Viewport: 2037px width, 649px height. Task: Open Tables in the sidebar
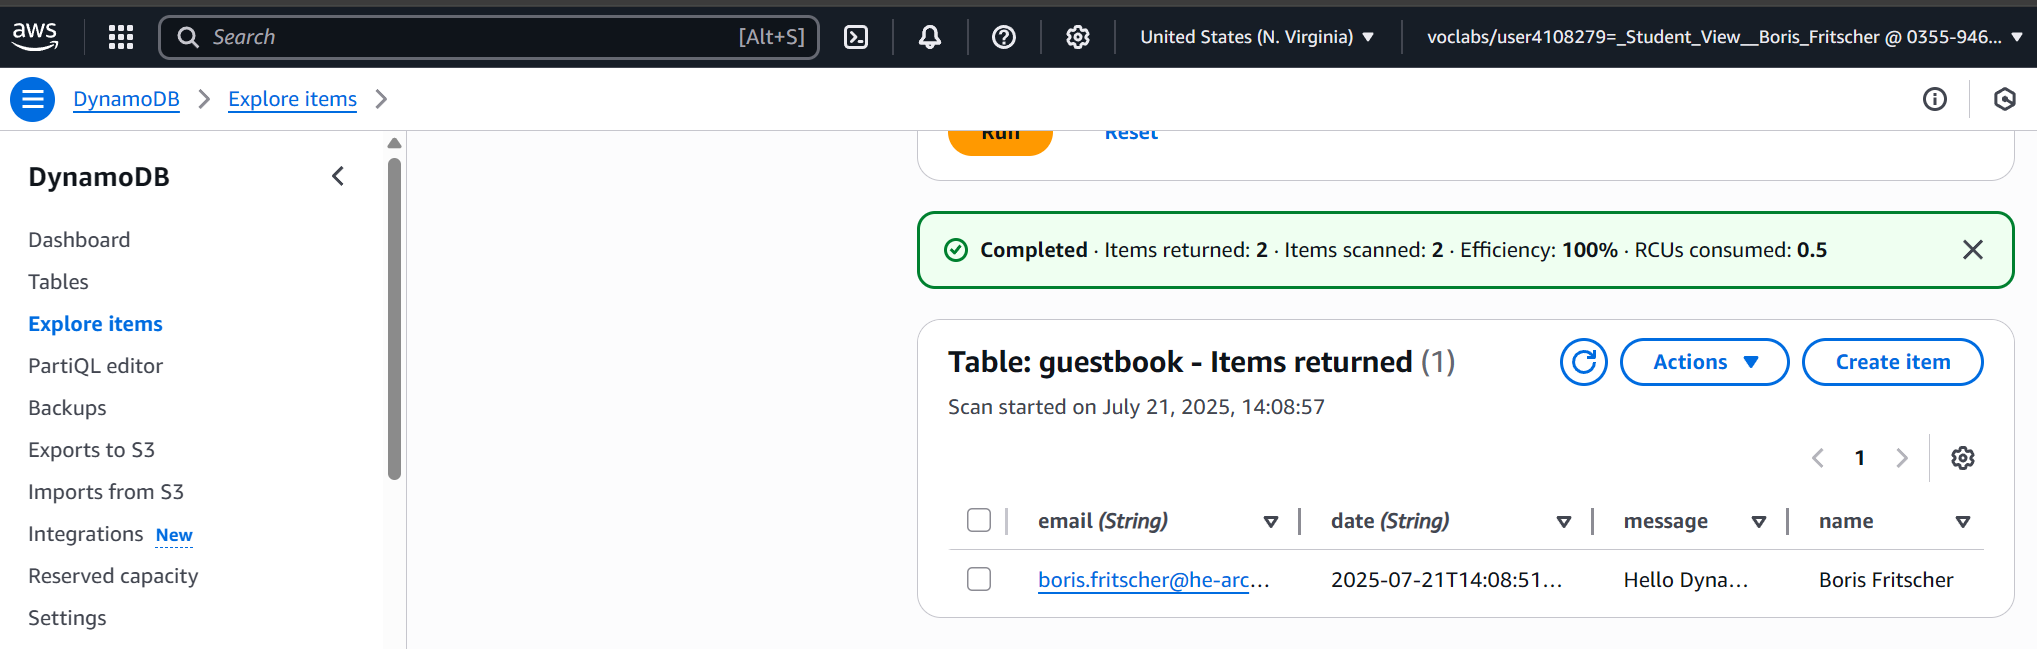pos(58,282)
